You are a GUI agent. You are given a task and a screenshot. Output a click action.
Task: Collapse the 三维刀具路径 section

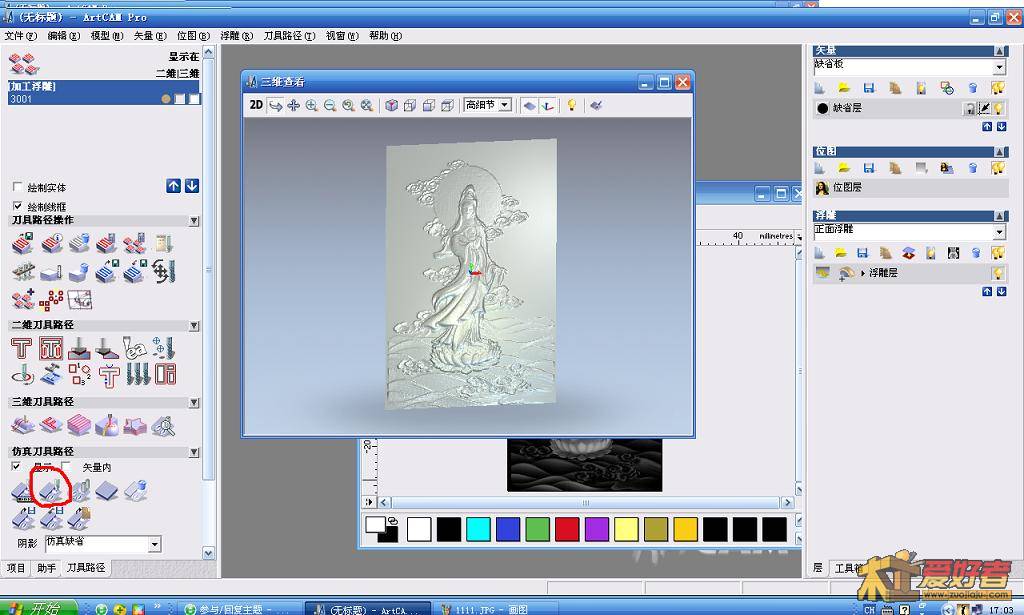[x=194, y=403]
